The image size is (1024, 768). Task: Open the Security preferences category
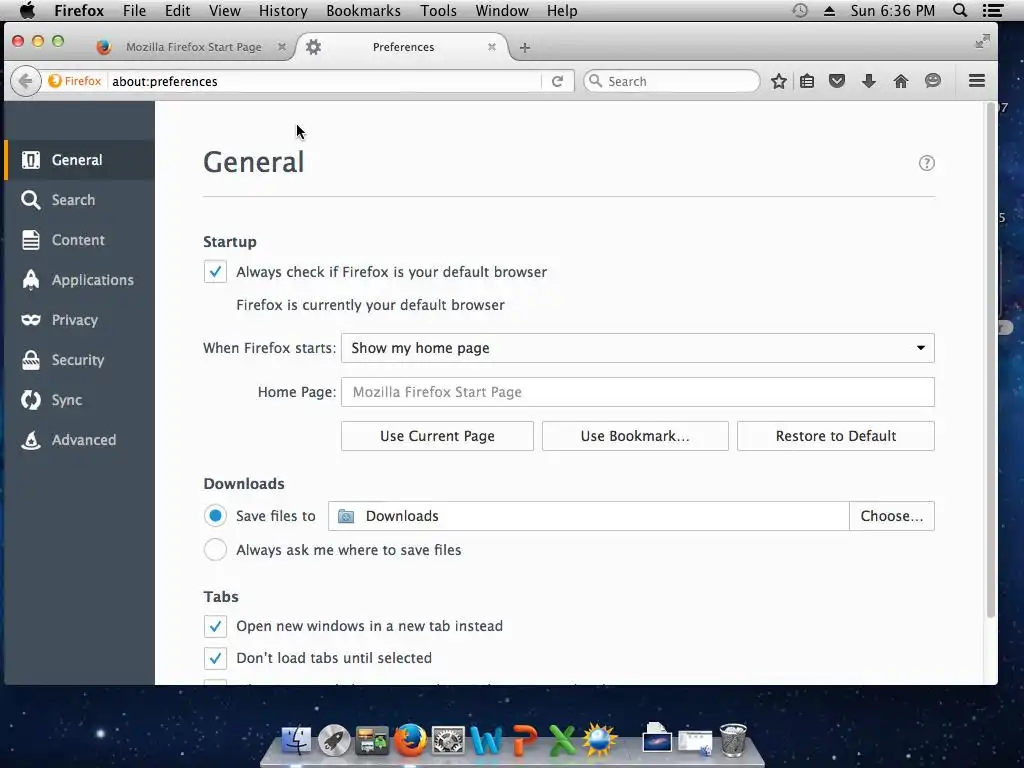[x=79, y=360]
